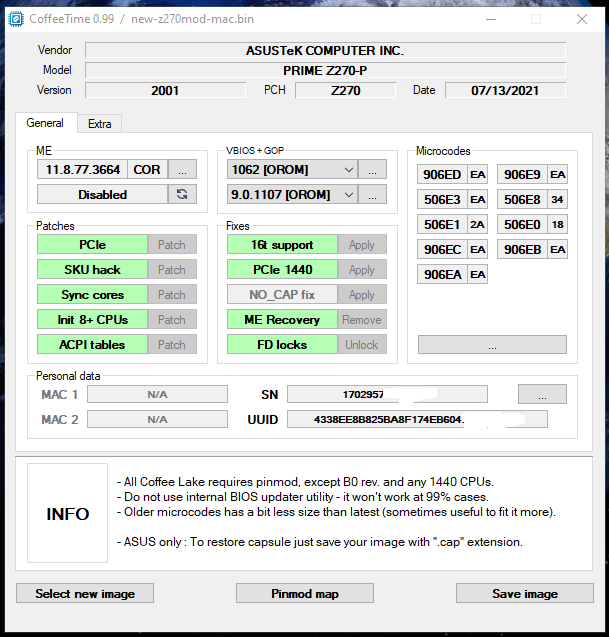This screenshot has width=609, height=637.
Task: Click the SN serial number field
Action: (x=387, y=394)
